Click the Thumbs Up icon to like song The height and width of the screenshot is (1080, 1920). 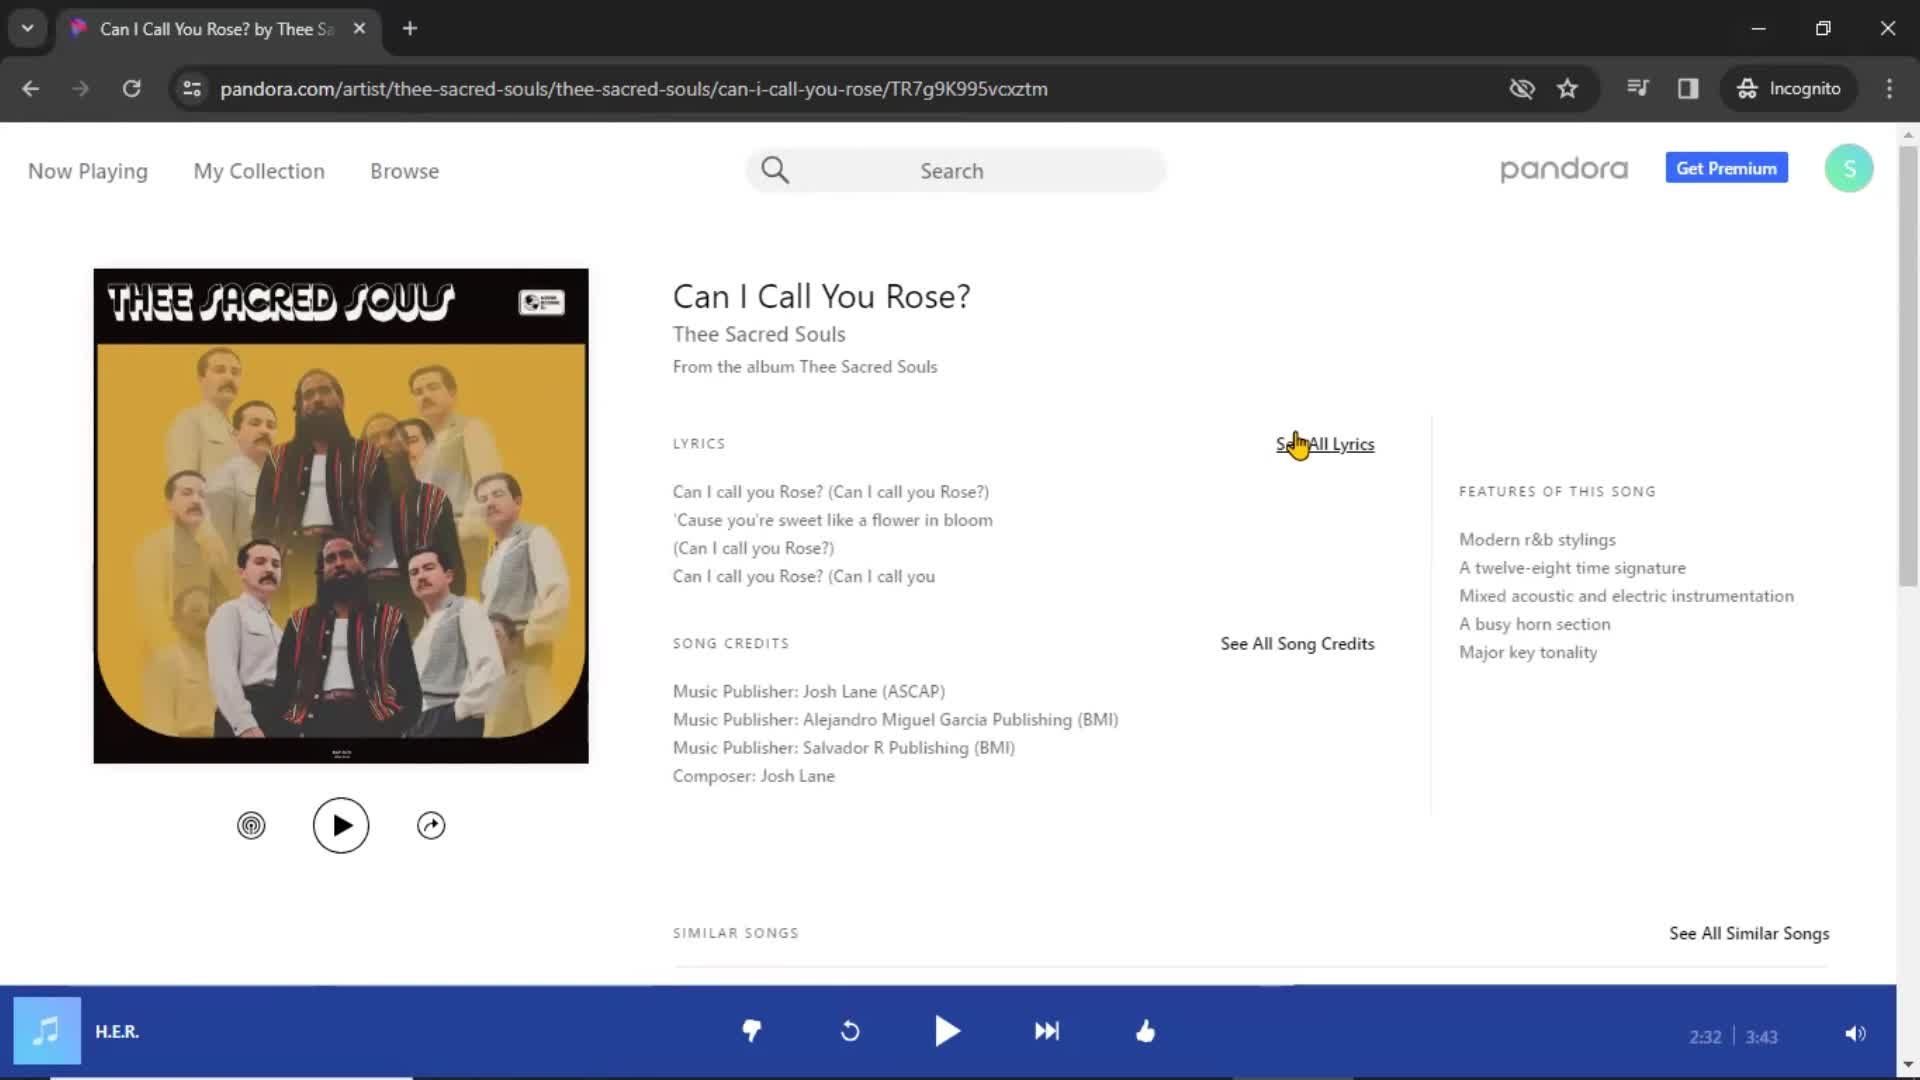[1146, 1031]
